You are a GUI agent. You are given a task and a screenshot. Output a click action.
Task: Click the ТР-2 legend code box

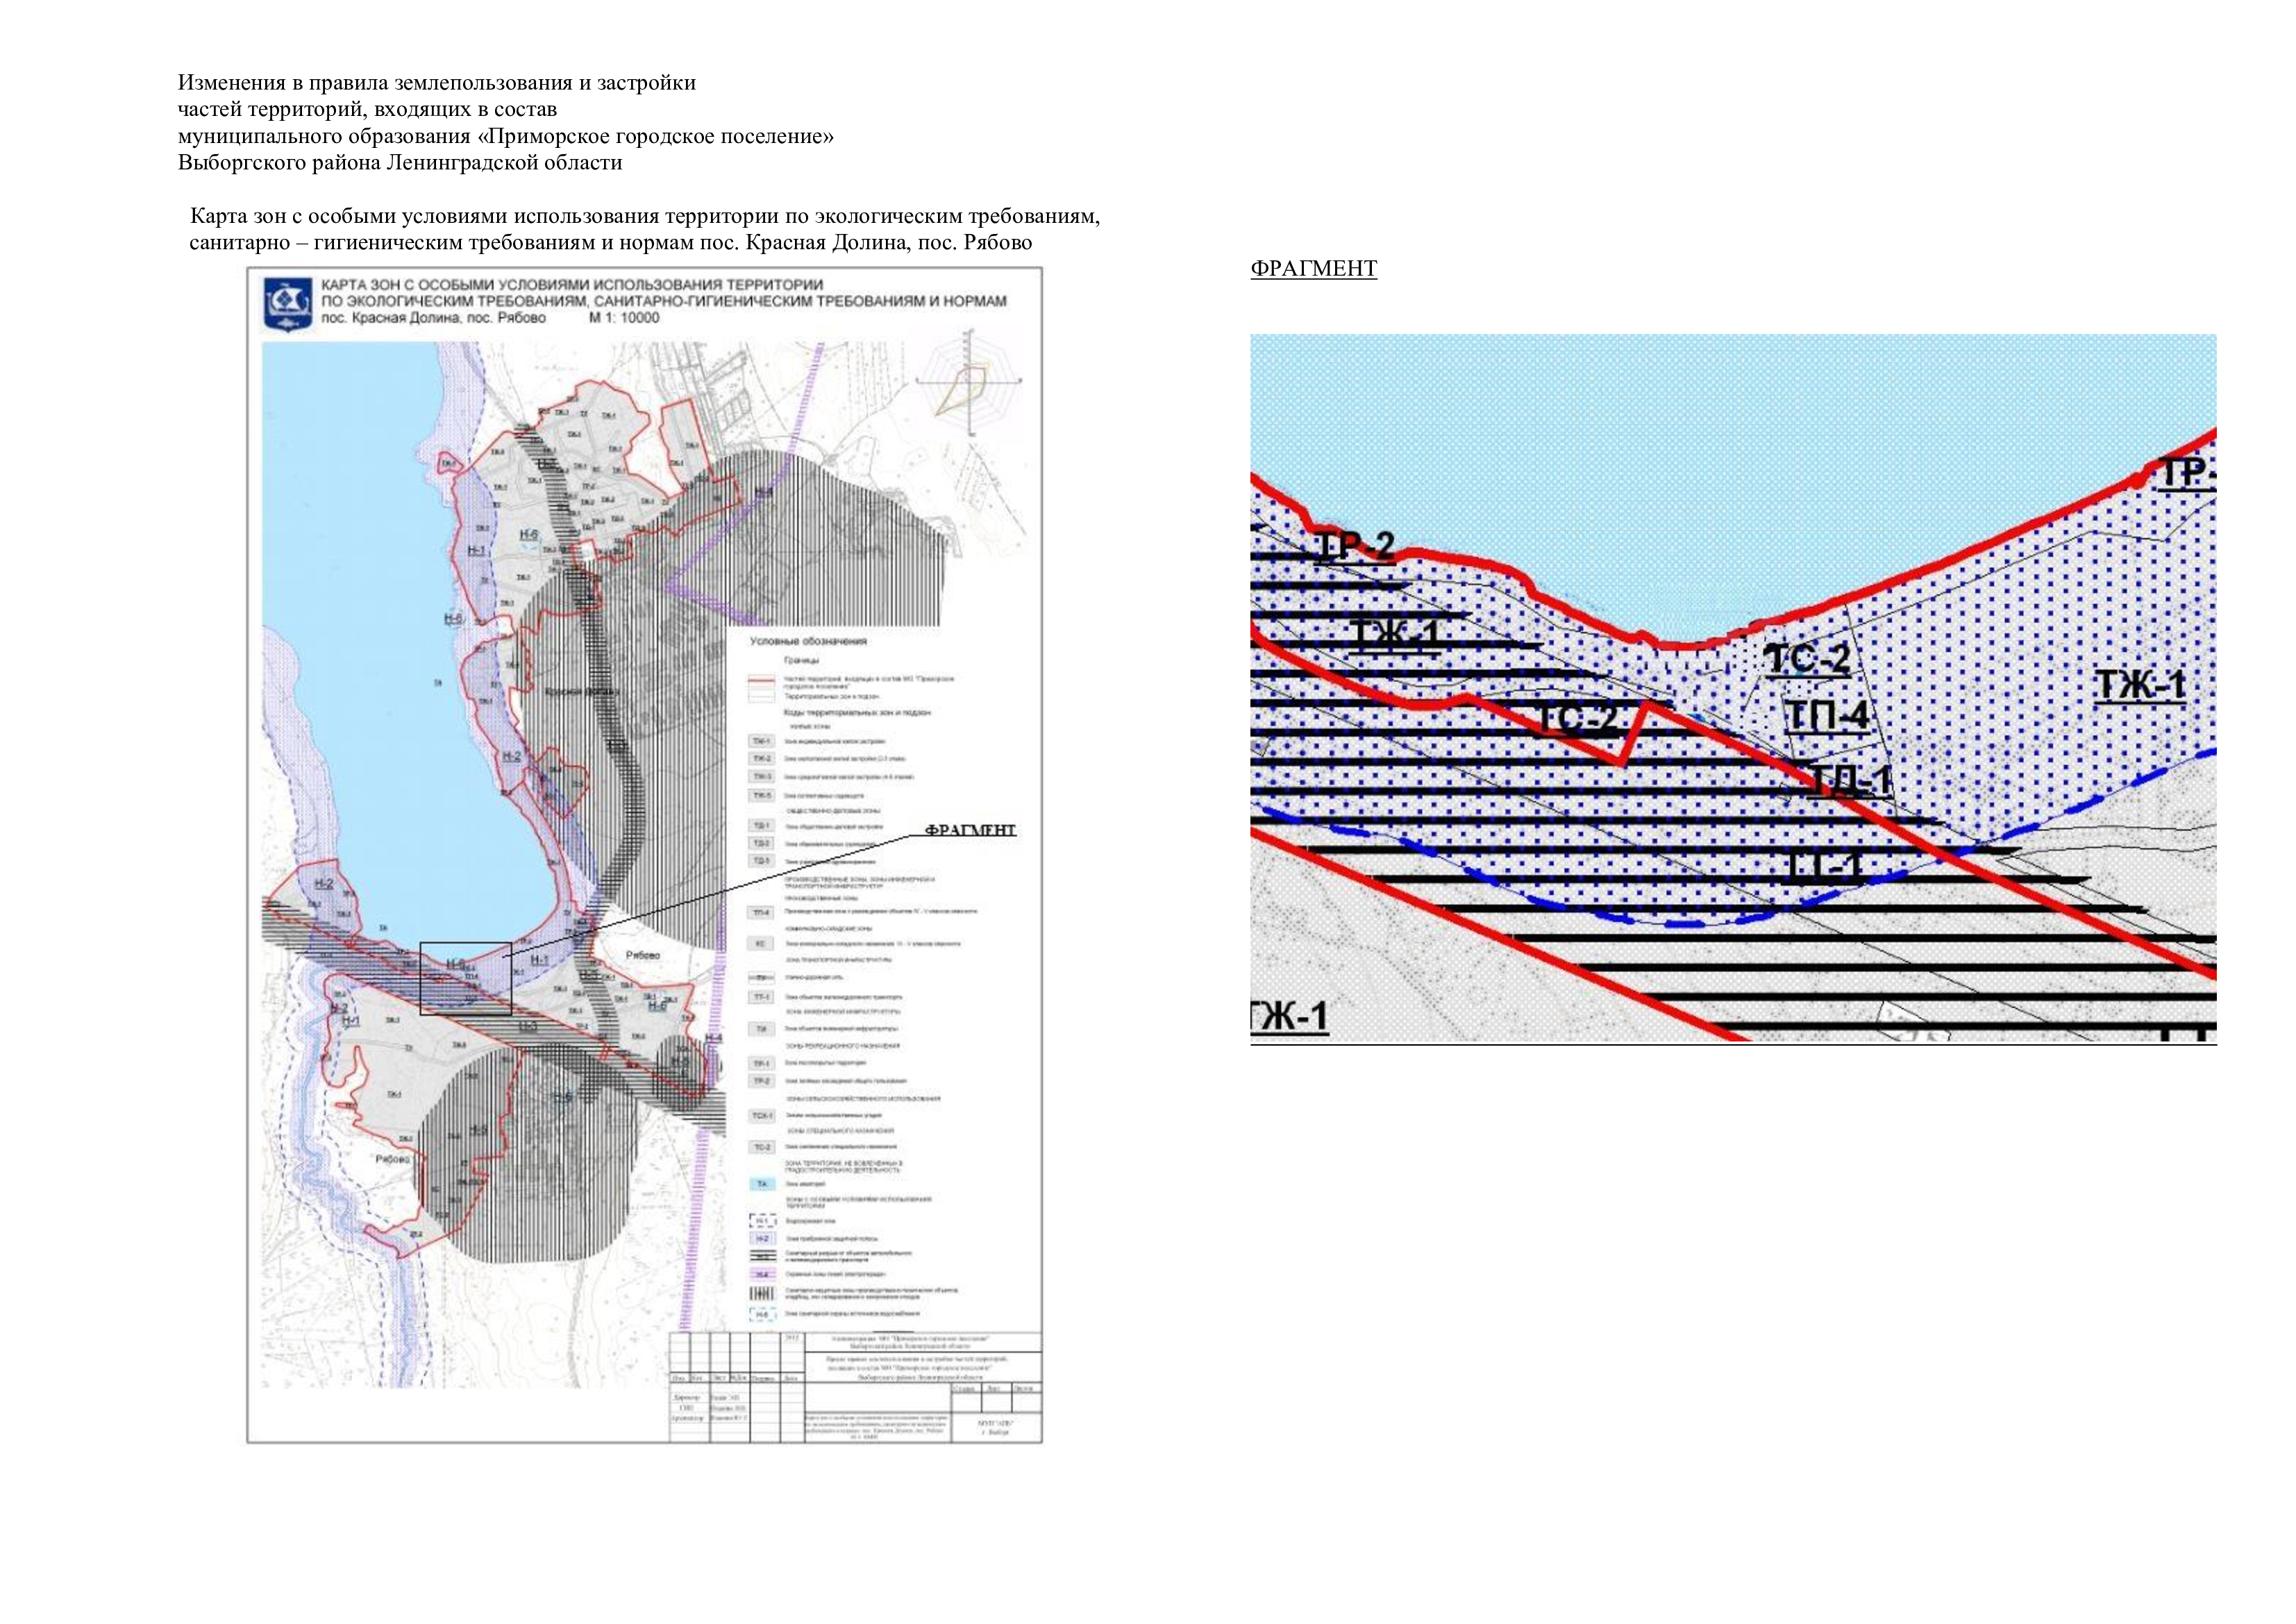(x=761, y=1081)
